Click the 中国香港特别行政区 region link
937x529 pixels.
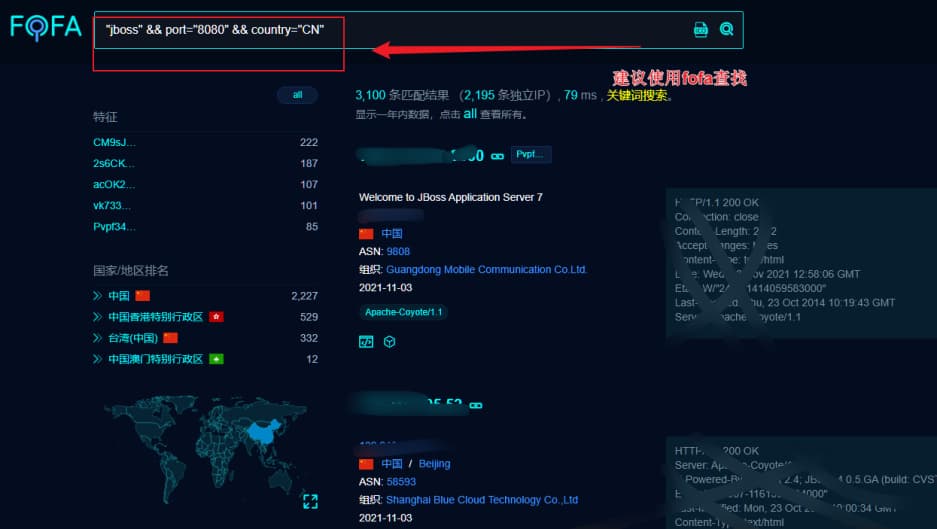[155, 317]
